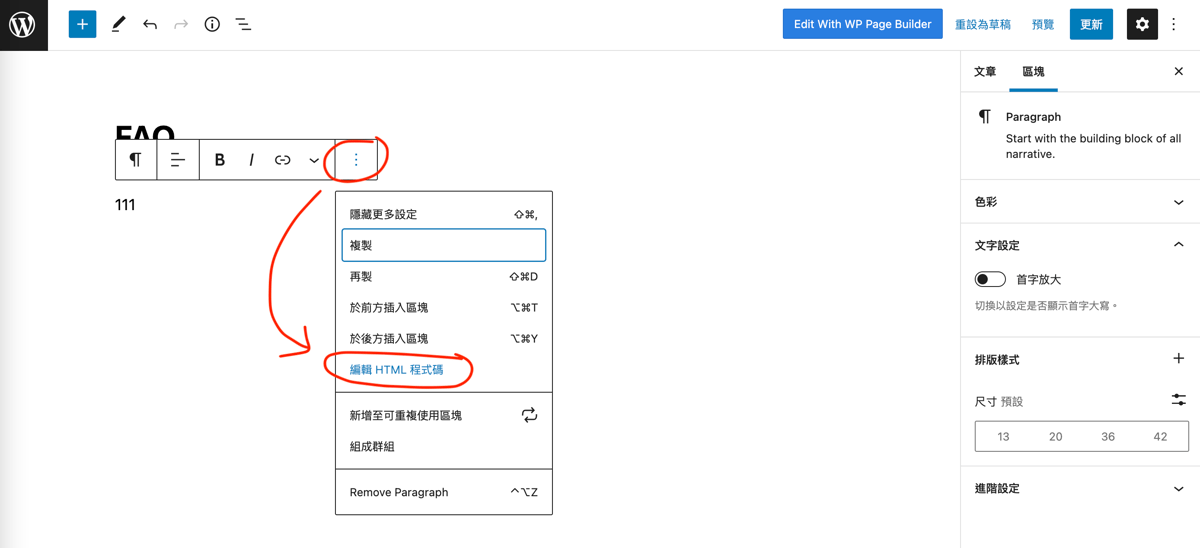Insert a link using the link icon
Viewport: 1200px width, 548px height.
[x=283, y=160]
